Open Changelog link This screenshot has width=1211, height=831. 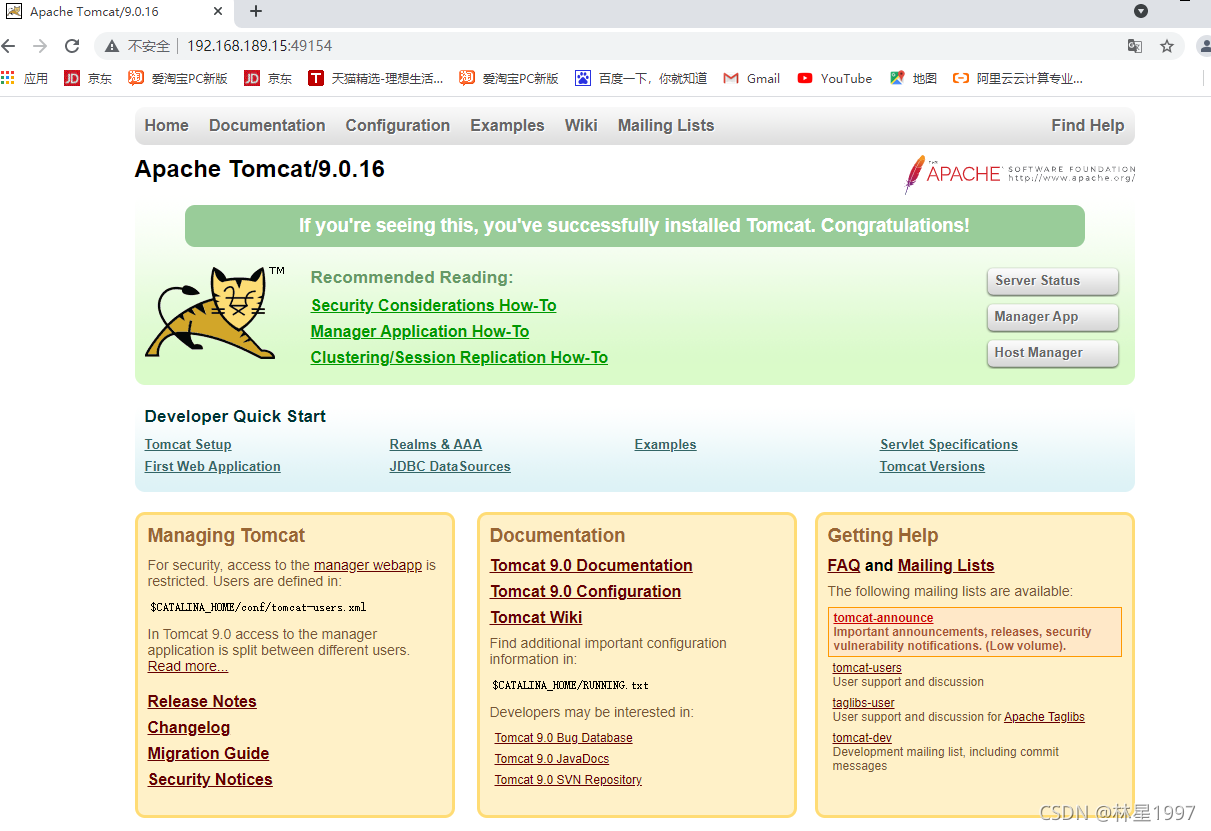click(189, 727)
